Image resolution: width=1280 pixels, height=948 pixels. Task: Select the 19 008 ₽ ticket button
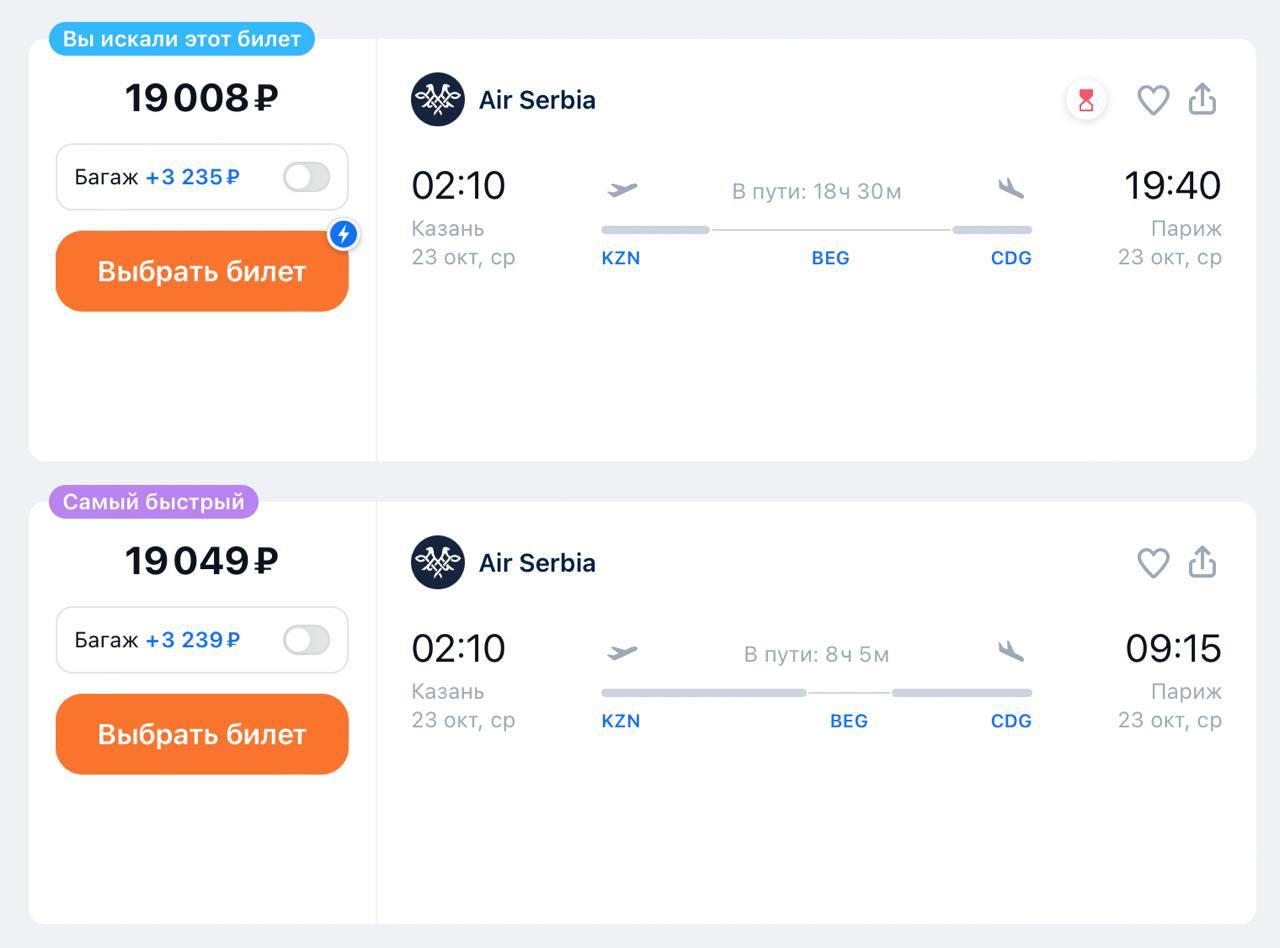point(202,271)
